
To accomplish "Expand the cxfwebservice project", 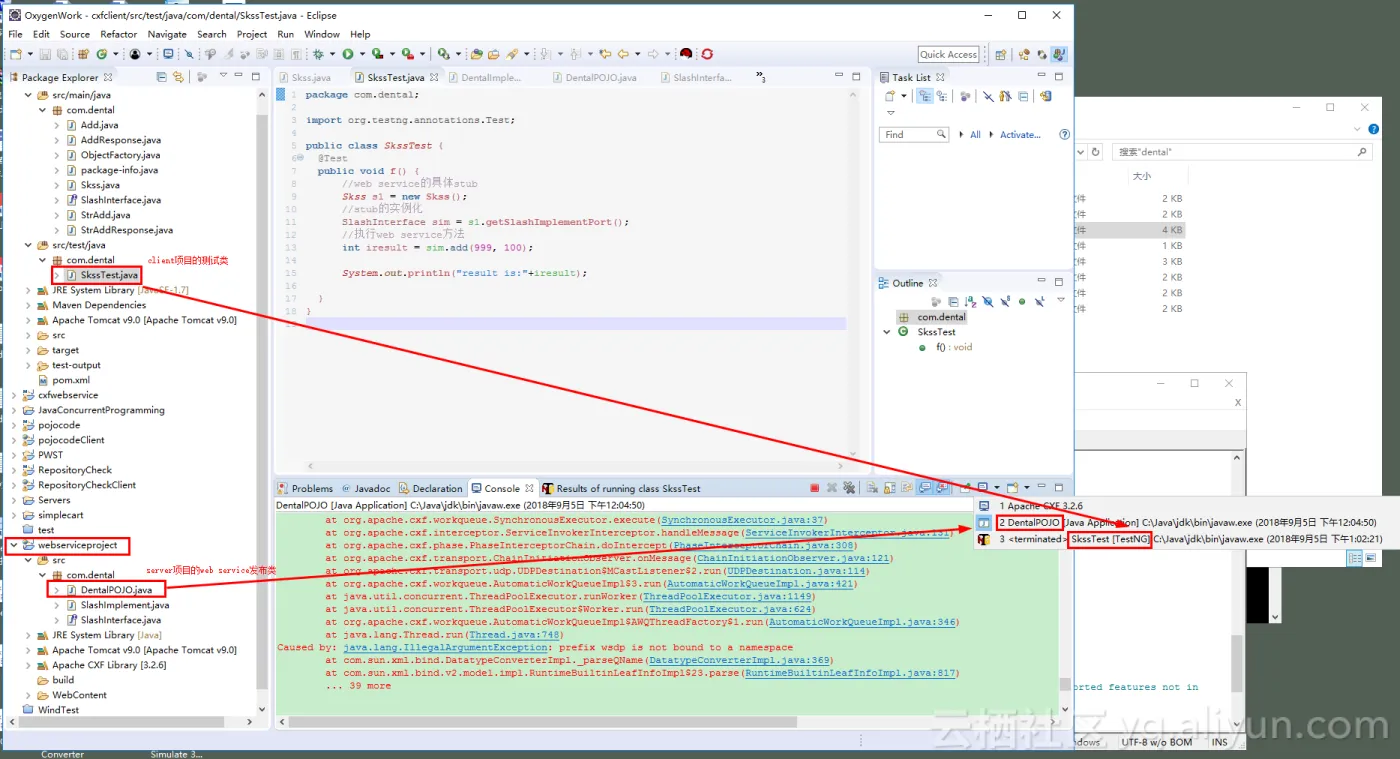I will tap(14, 395).
